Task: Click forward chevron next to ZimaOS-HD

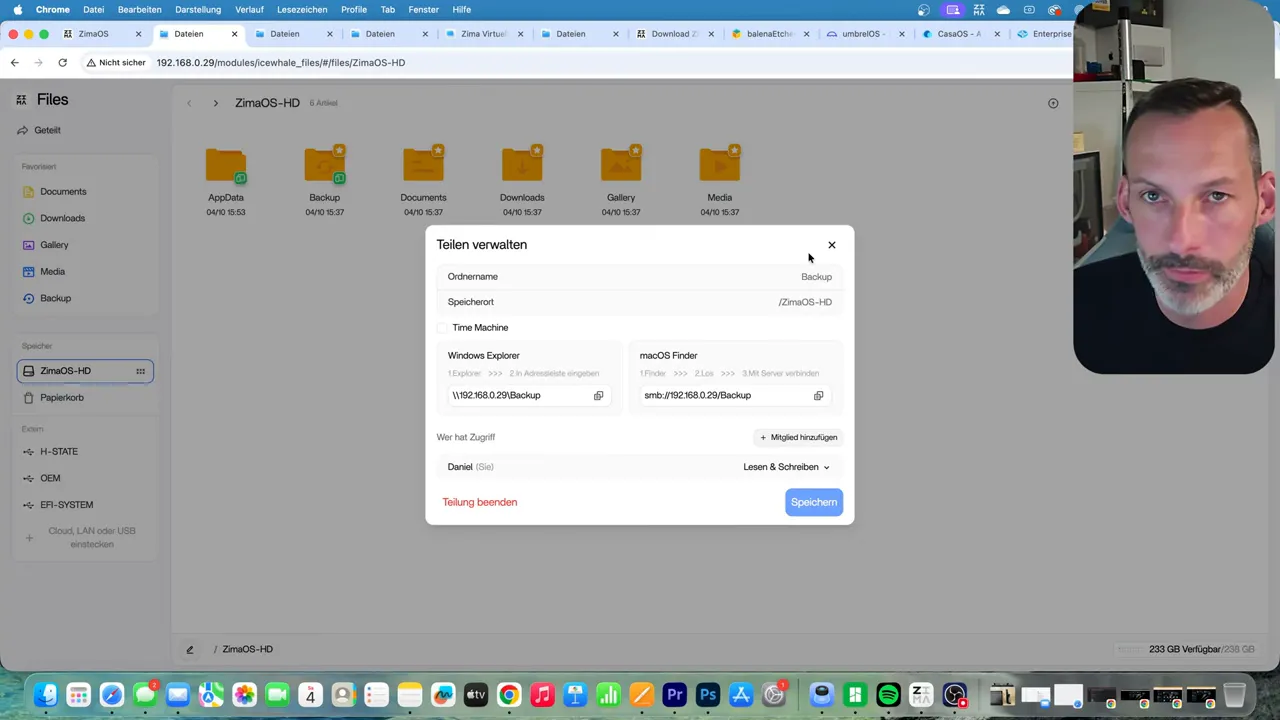Action: pyautogui.click(x=215, y=103)
